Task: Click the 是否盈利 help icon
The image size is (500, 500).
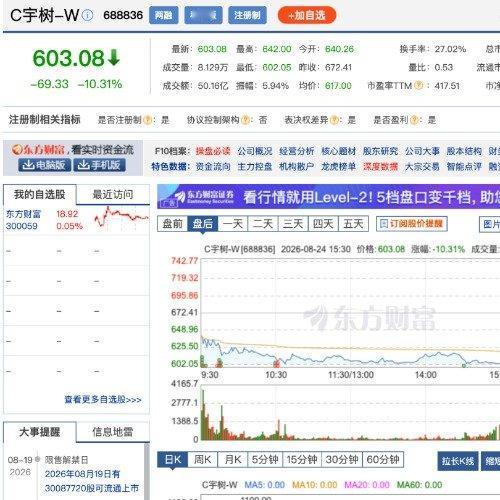Action: point(415,120)
